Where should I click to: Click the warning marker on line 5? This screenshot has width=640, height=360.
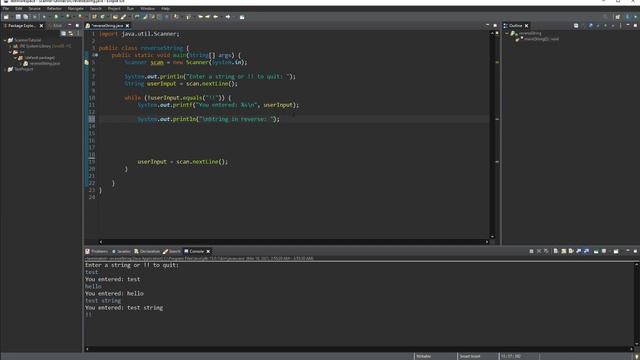pos(87,62)
